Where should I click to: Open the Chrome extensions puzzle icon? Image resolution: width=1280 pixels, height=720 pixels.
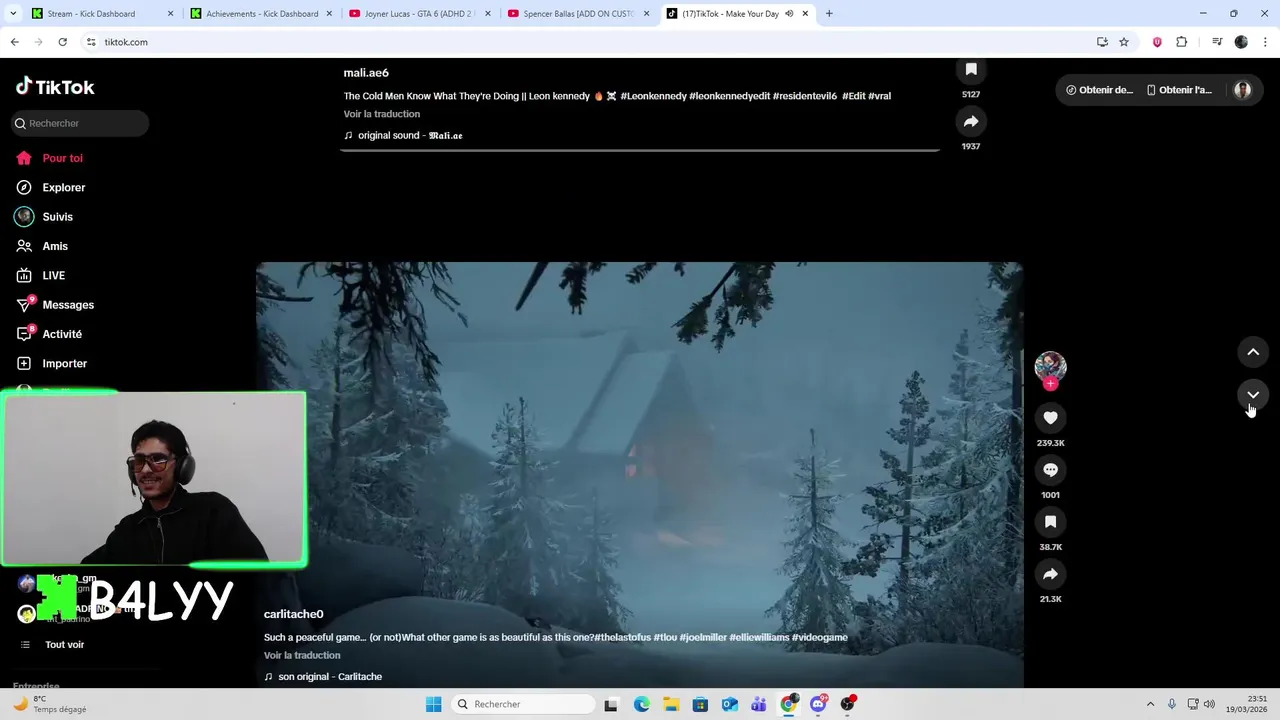1182,42
